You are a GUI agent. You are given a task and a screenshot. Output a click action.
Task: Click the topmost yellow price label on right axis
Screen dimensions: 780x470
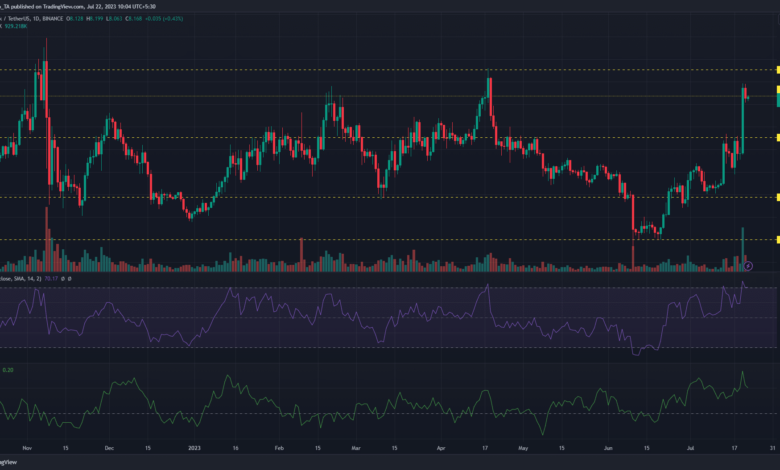[776, 70]
